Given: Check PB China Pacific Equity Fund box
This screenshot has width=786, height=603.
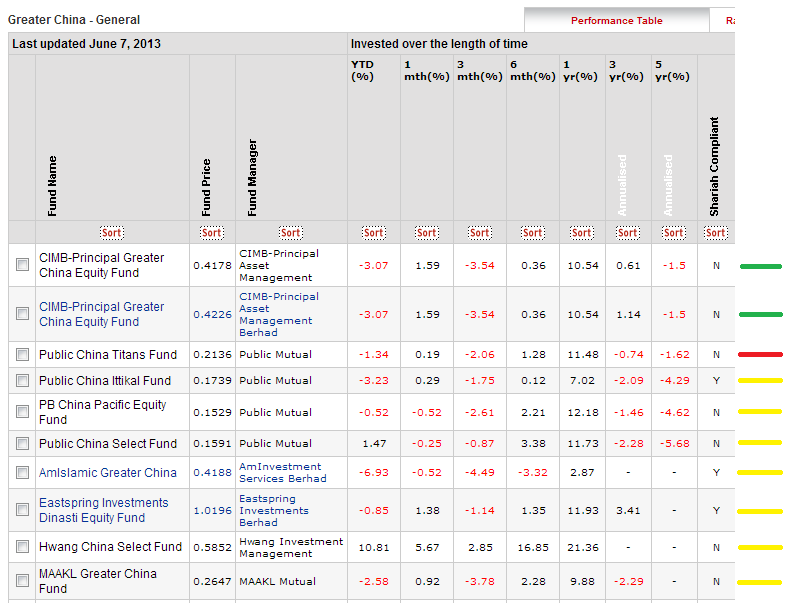Looking at the screenshot, I should [x=22, y=412].
